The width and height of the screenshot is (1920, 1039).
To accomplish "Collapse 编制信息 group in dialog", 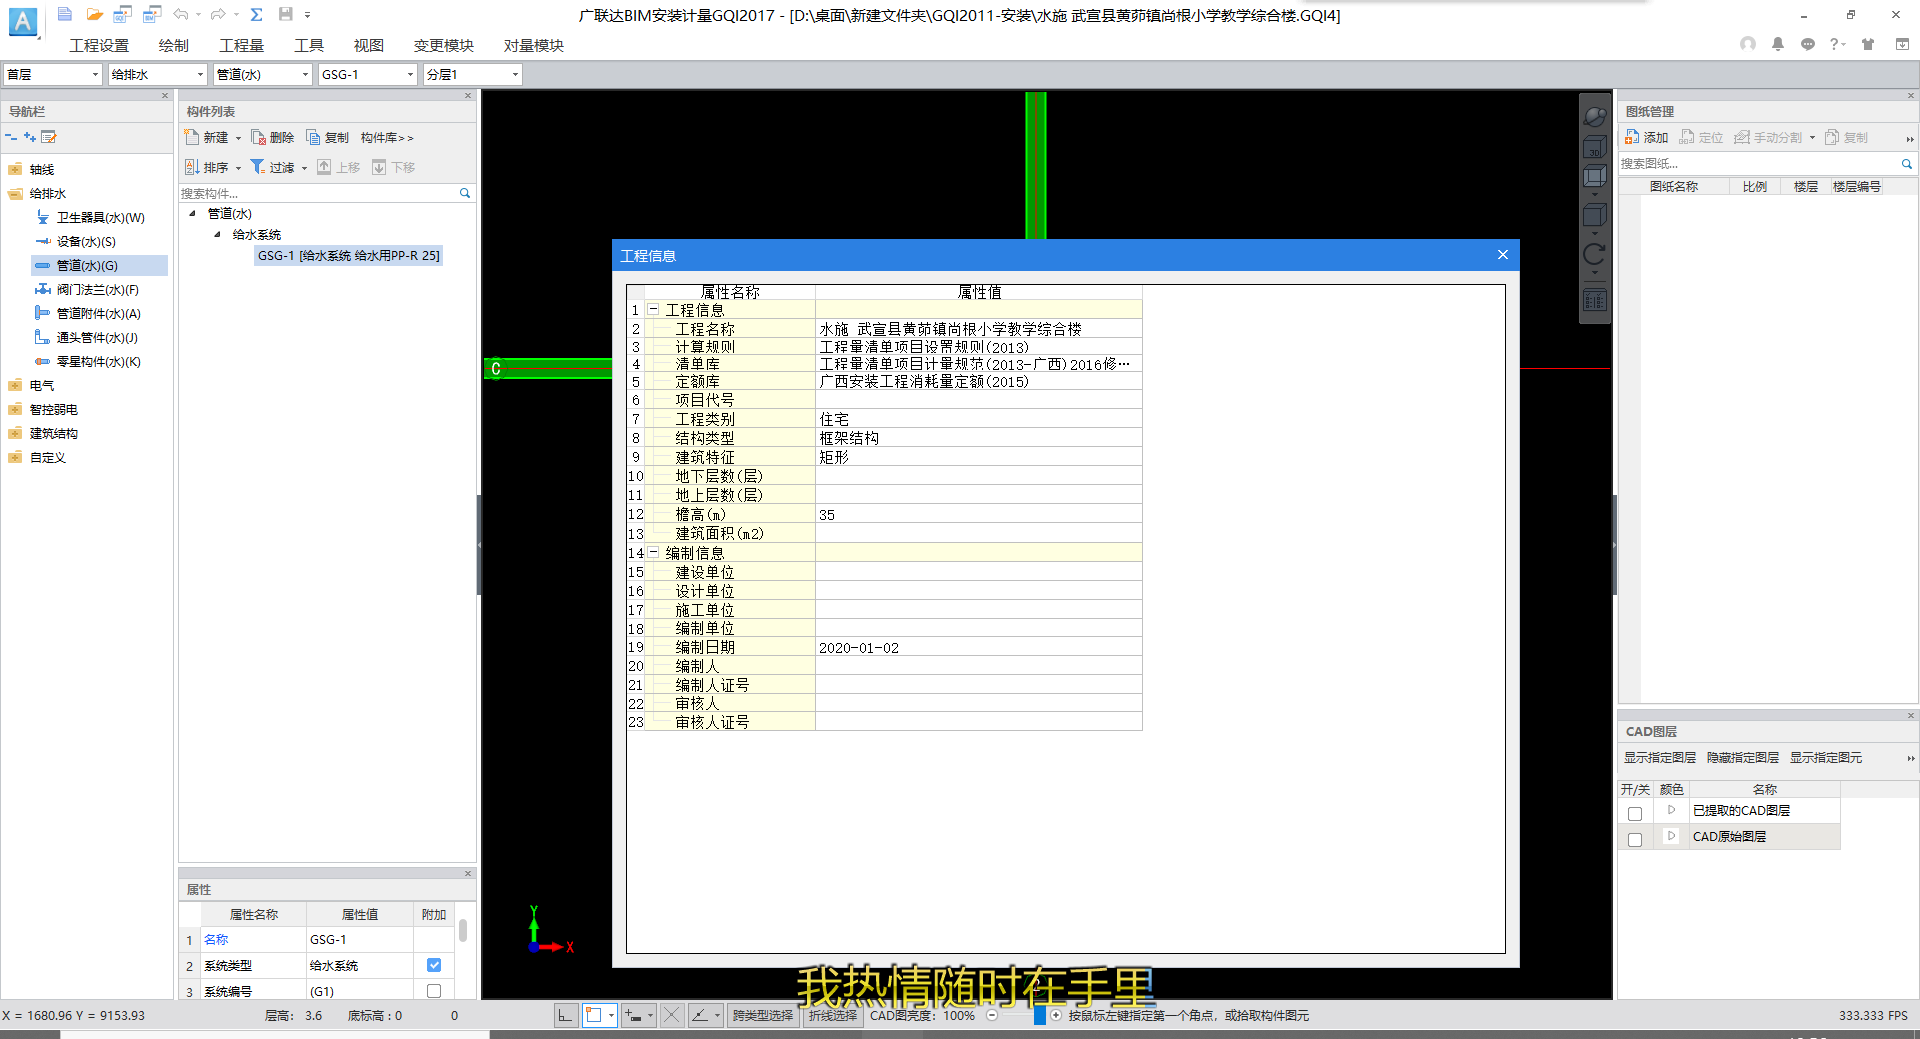I will (654, 552).
